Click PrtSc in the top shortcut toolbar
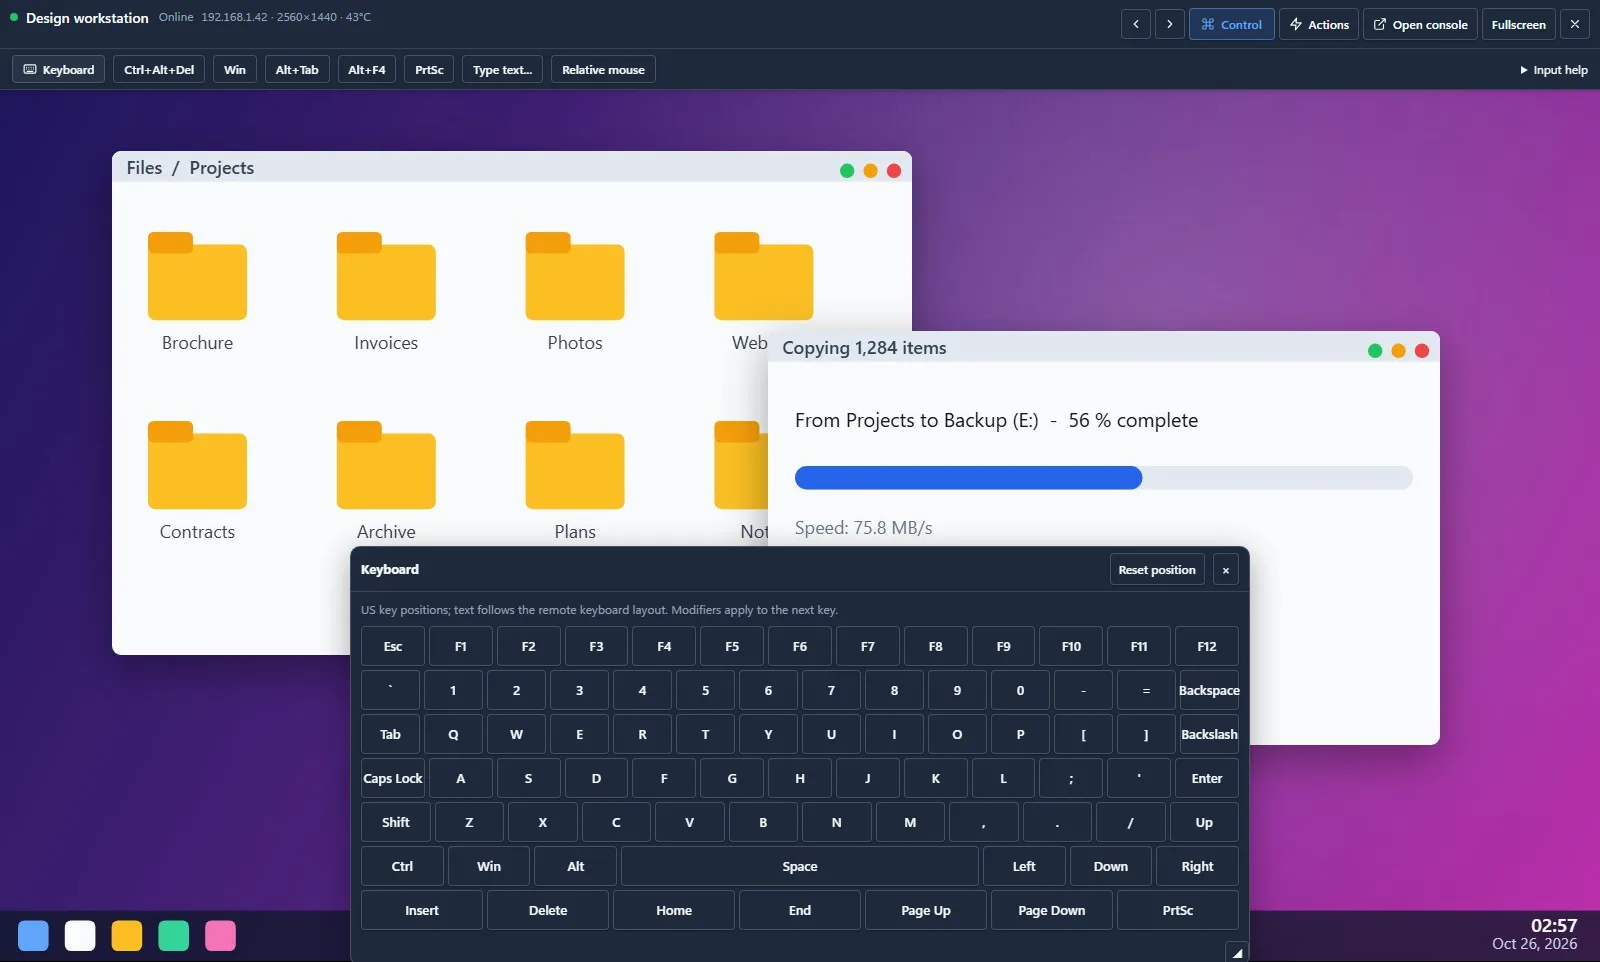This screenshot has height=962, width=1600. pyautogui.click(x=429, y=70)
